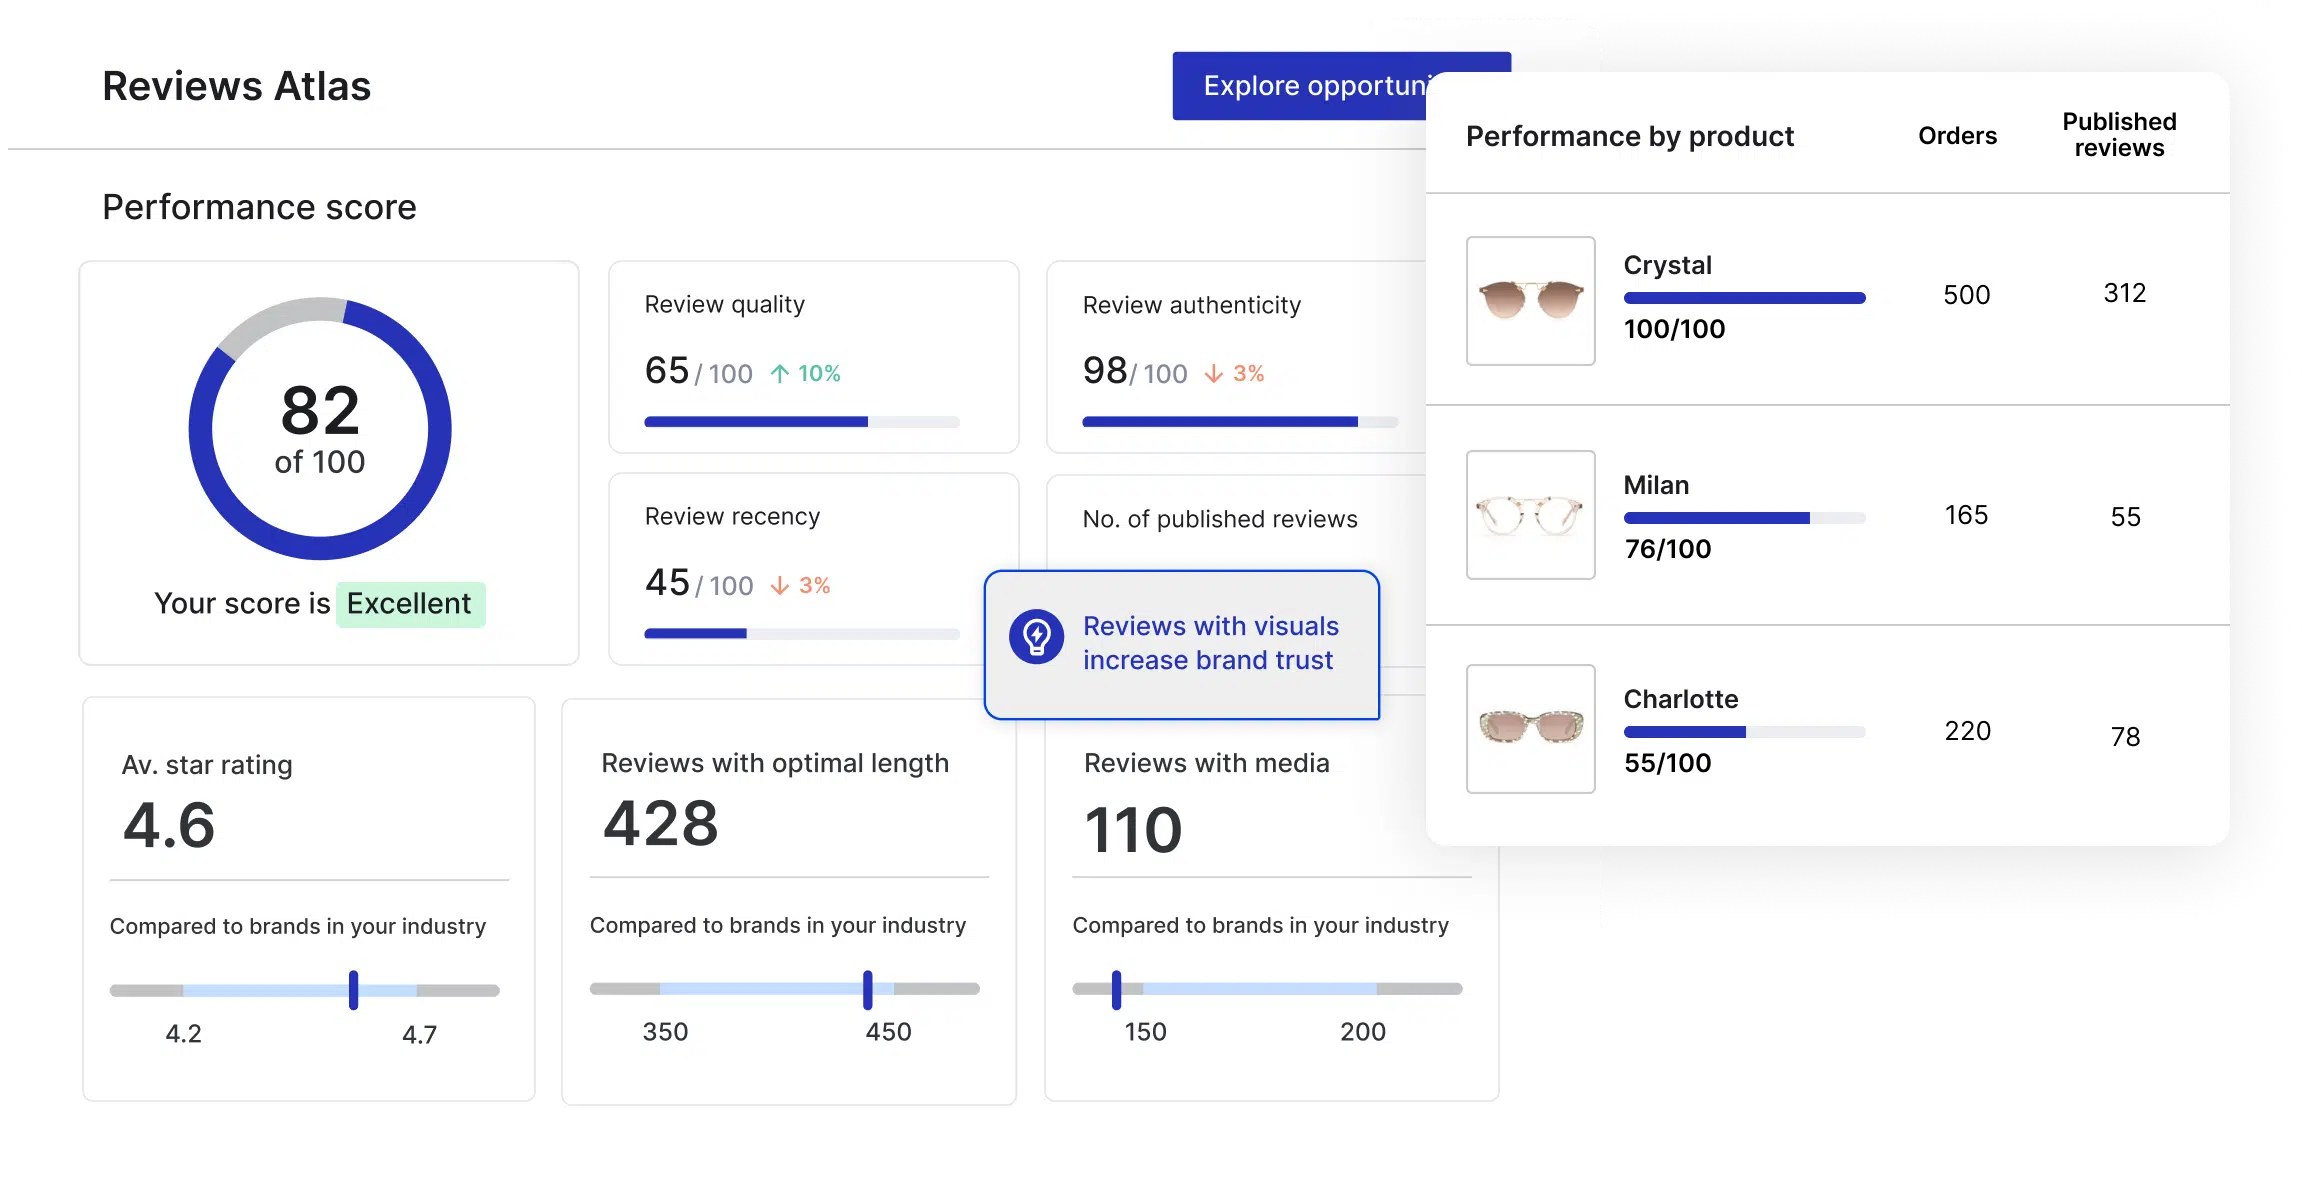Viewport: 2302px width, 1196px height.
Task: Open the Milan glasses thumbnail
Action: click(1530, 515)
